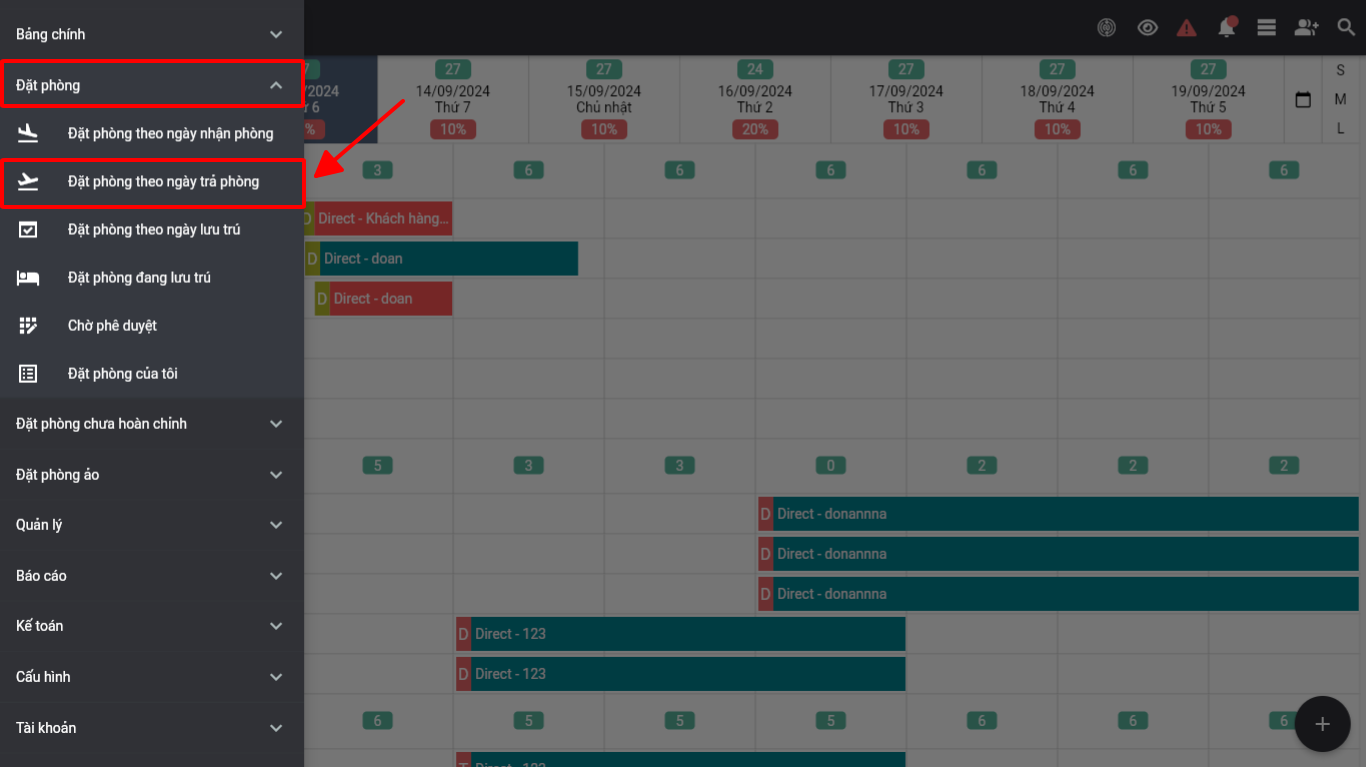Expand the Báo cáo section
The width and height of the screenshot is (1366, 767).
pyautogui.click(x=152, y=576)
